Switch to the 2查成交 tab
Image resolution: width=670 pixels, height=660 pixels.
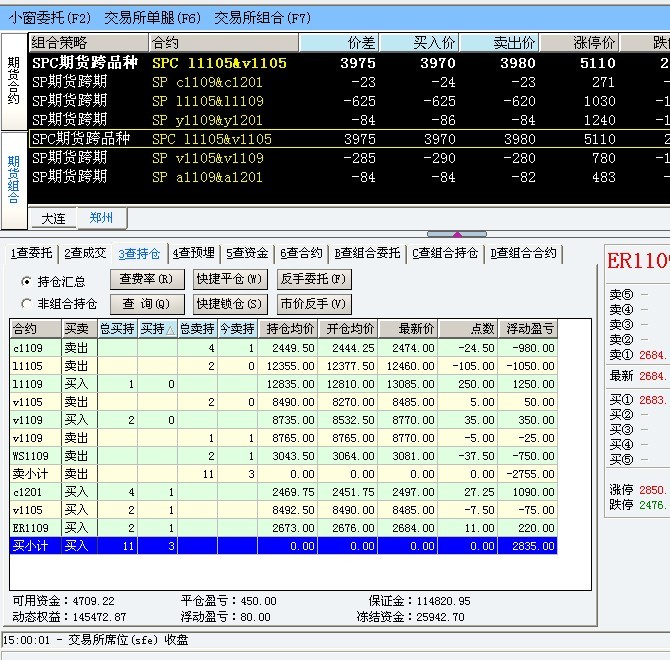(85, 253)
